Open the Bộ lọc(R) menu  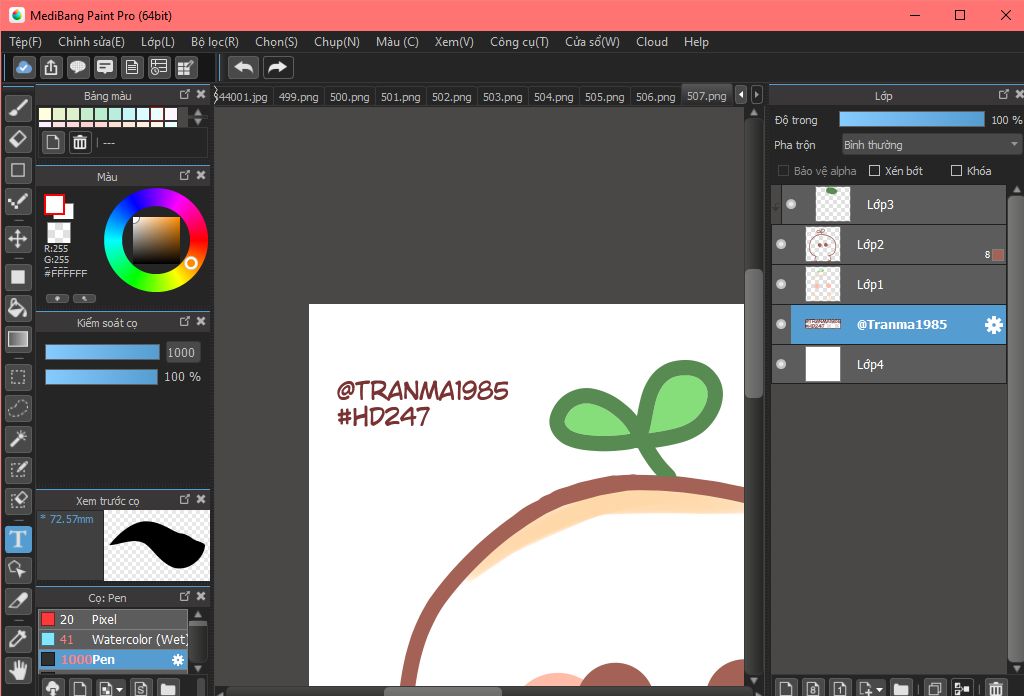[x=214, y=42]
